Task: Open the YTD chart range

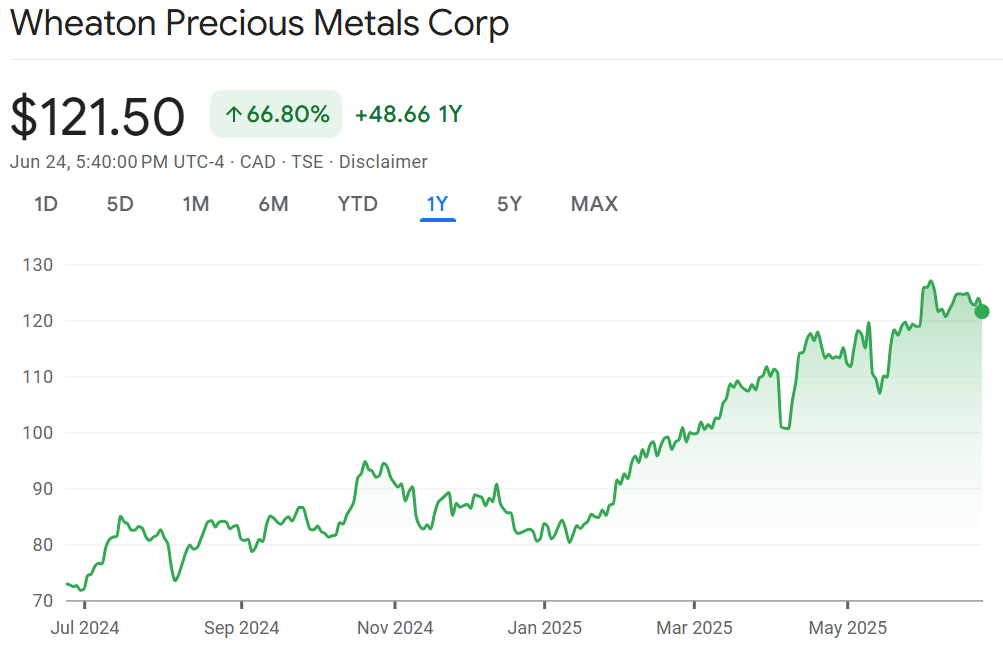Action: pyautogui.click(x=358, y=204)
